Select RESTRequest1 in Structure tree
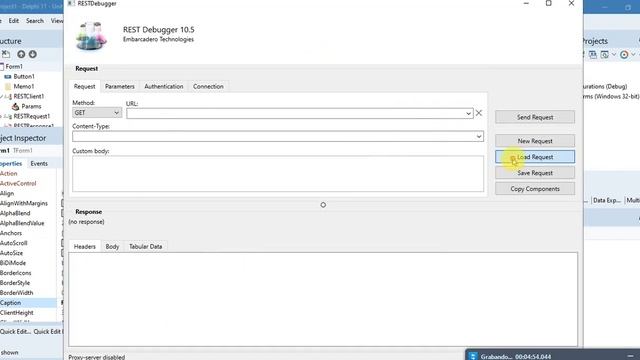640x360 pixels. pyautogui.click(x=32, y=116)
